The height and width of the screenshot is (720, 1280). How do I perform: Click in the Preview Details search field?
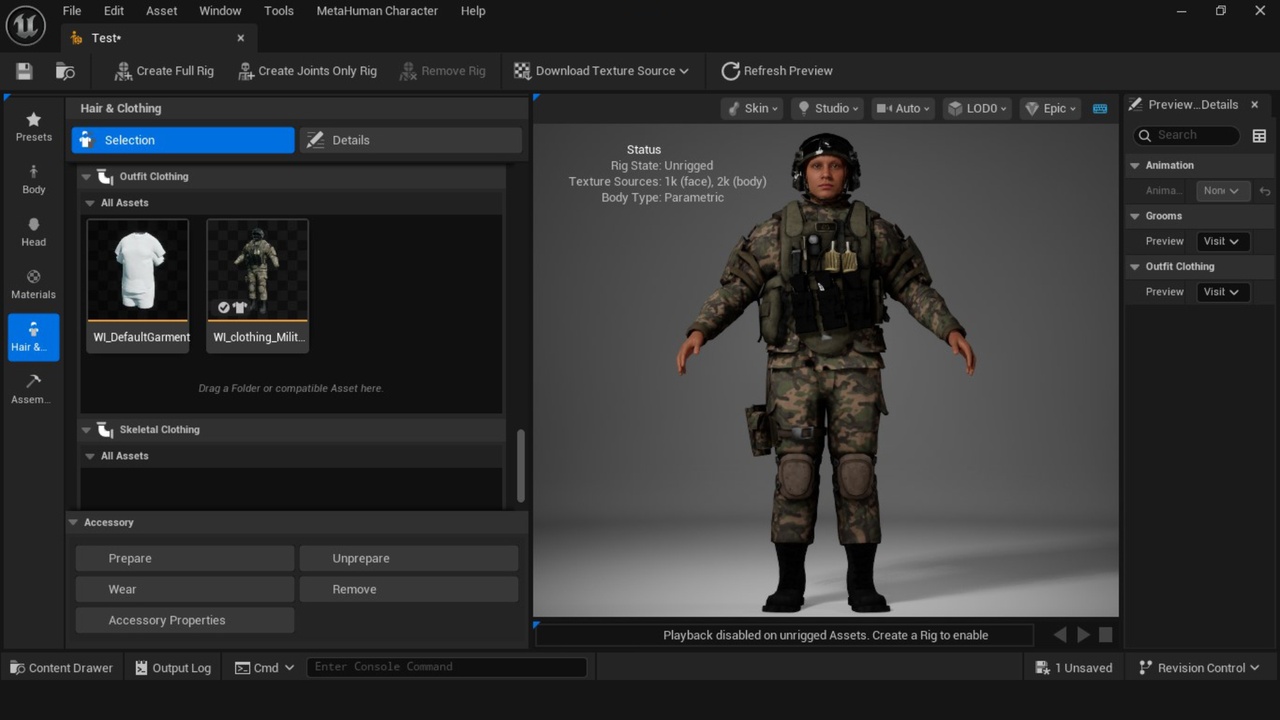pyautogui.click(x=1187, y=135)
